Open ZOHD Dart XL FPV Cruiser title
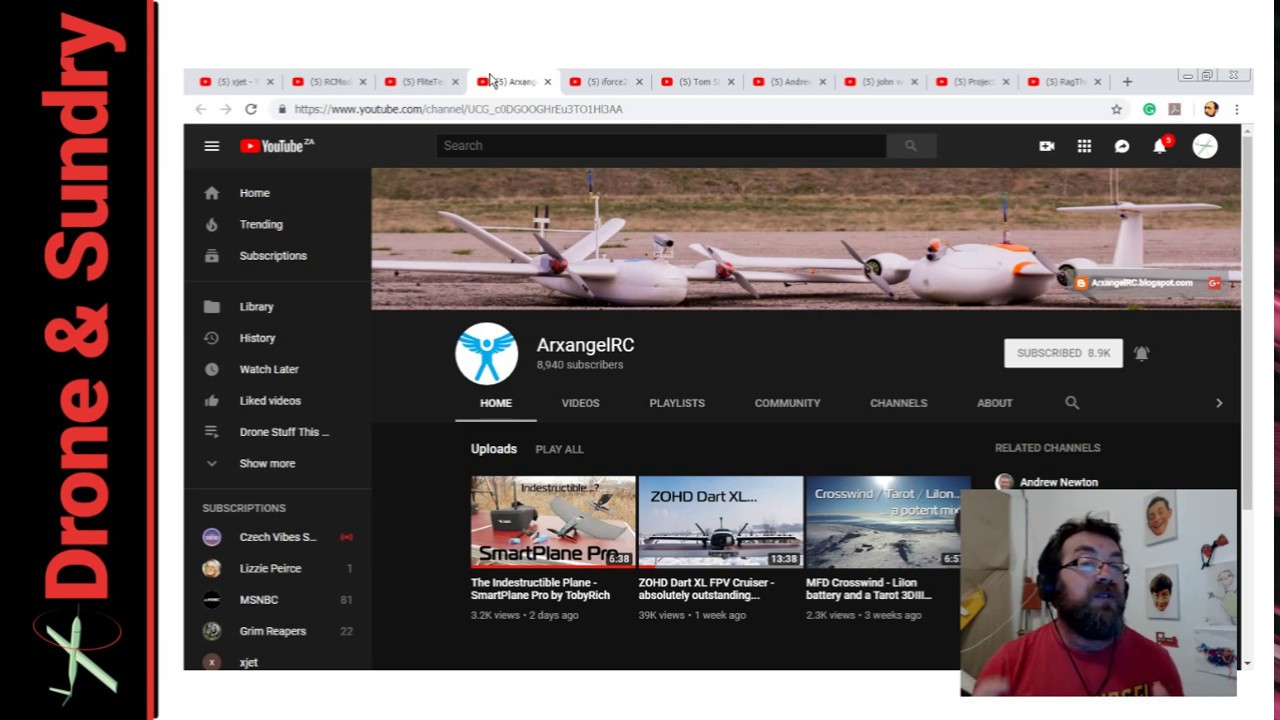 [707, 589]
